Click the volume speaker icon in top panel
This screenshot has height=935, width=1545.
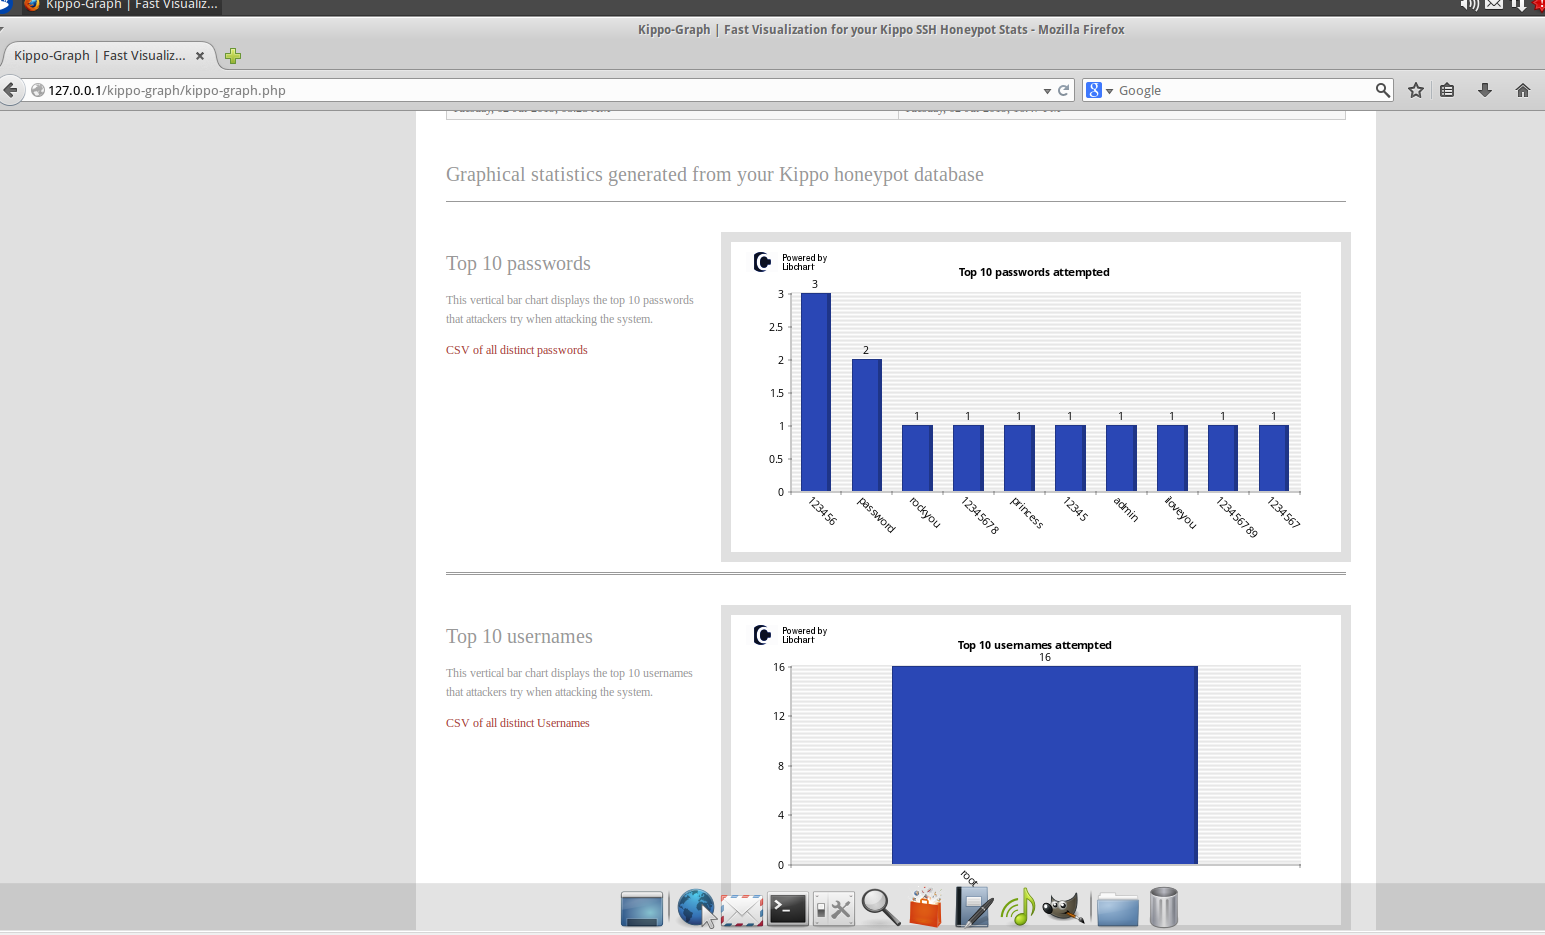[x=1469, y=5]
